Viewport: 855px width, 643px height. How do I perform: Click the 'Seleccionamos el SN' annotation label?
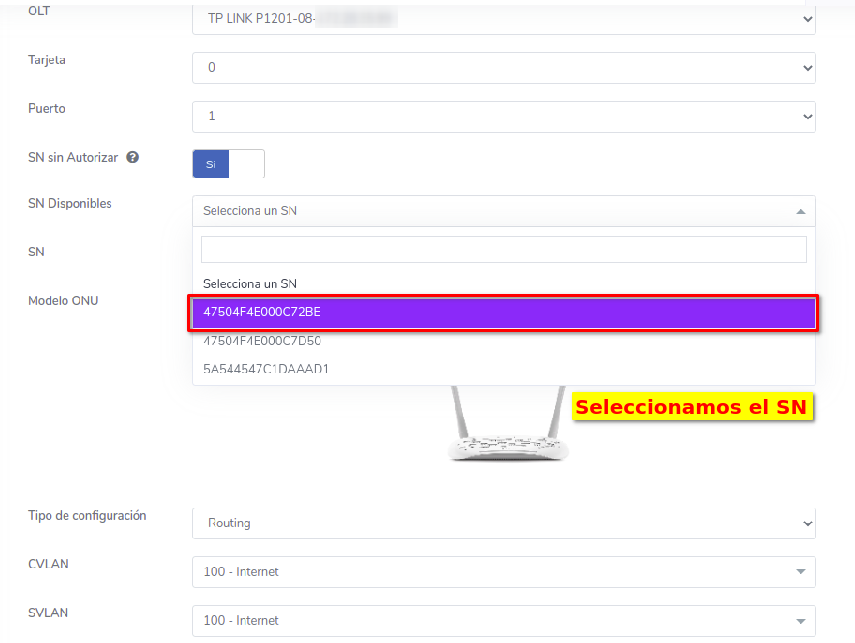(x=691, y=407)
